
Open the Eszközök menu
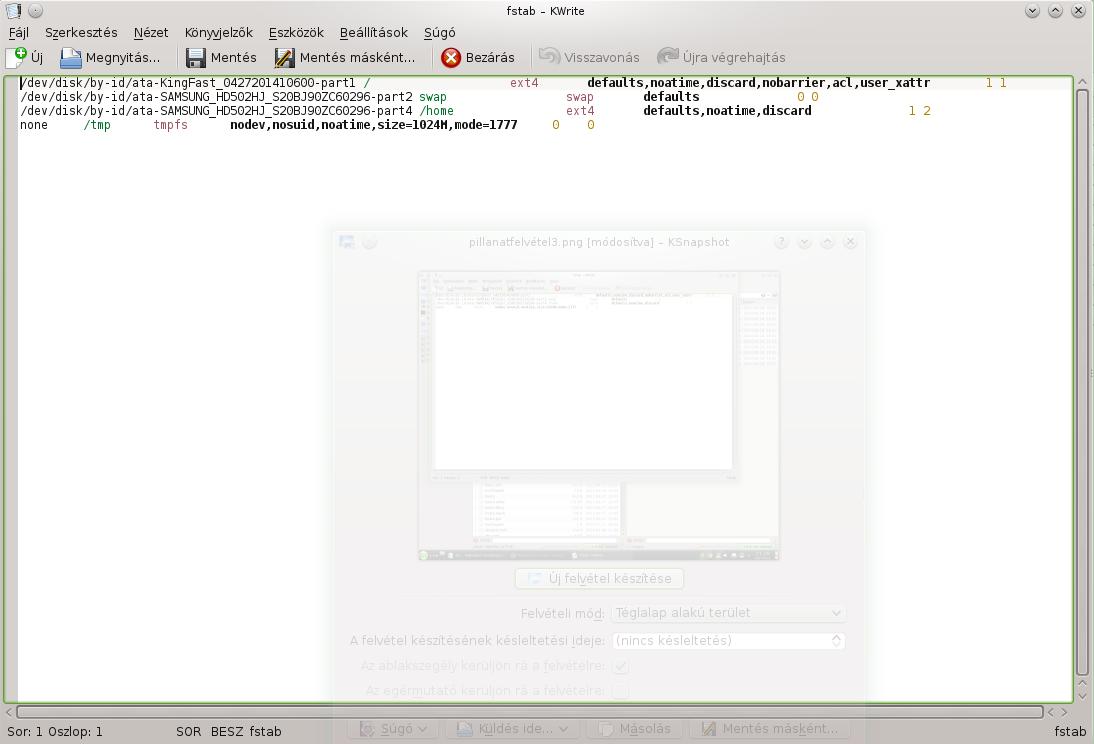pos(296,33)
